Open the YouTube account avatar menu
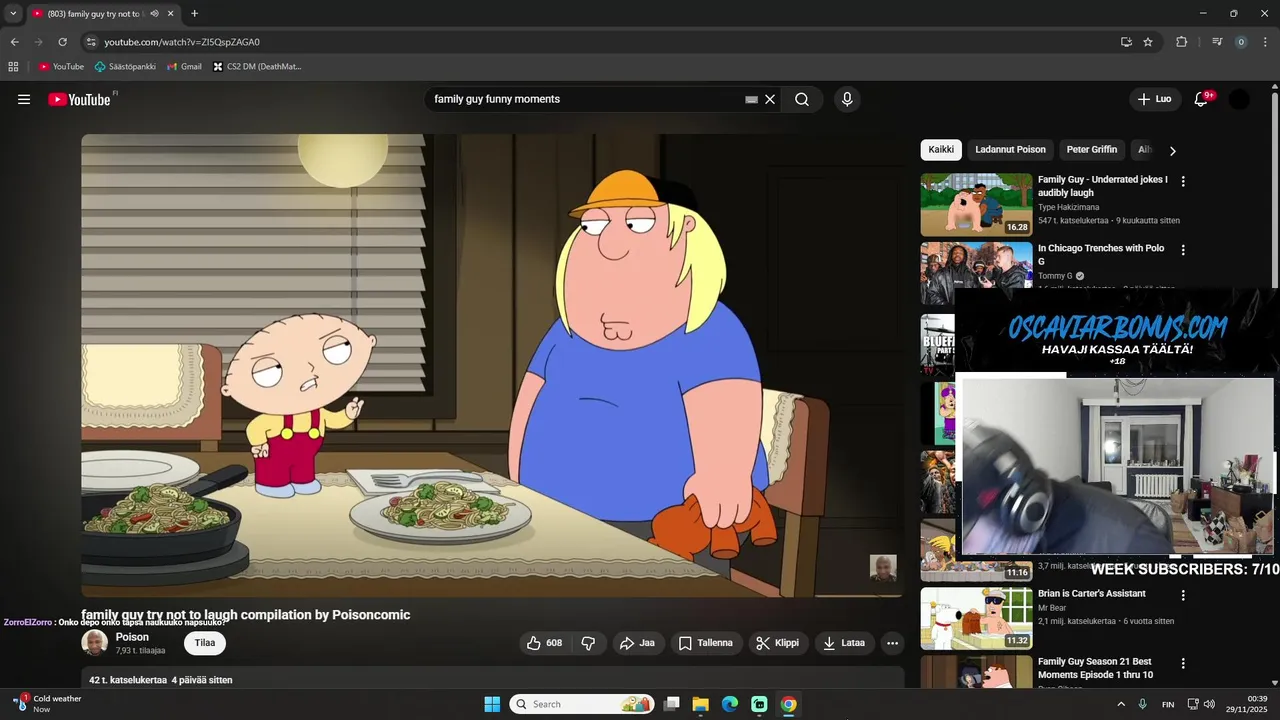Image resolution: width=1280 pixels, height=720 pixels. pos(1239,99)
